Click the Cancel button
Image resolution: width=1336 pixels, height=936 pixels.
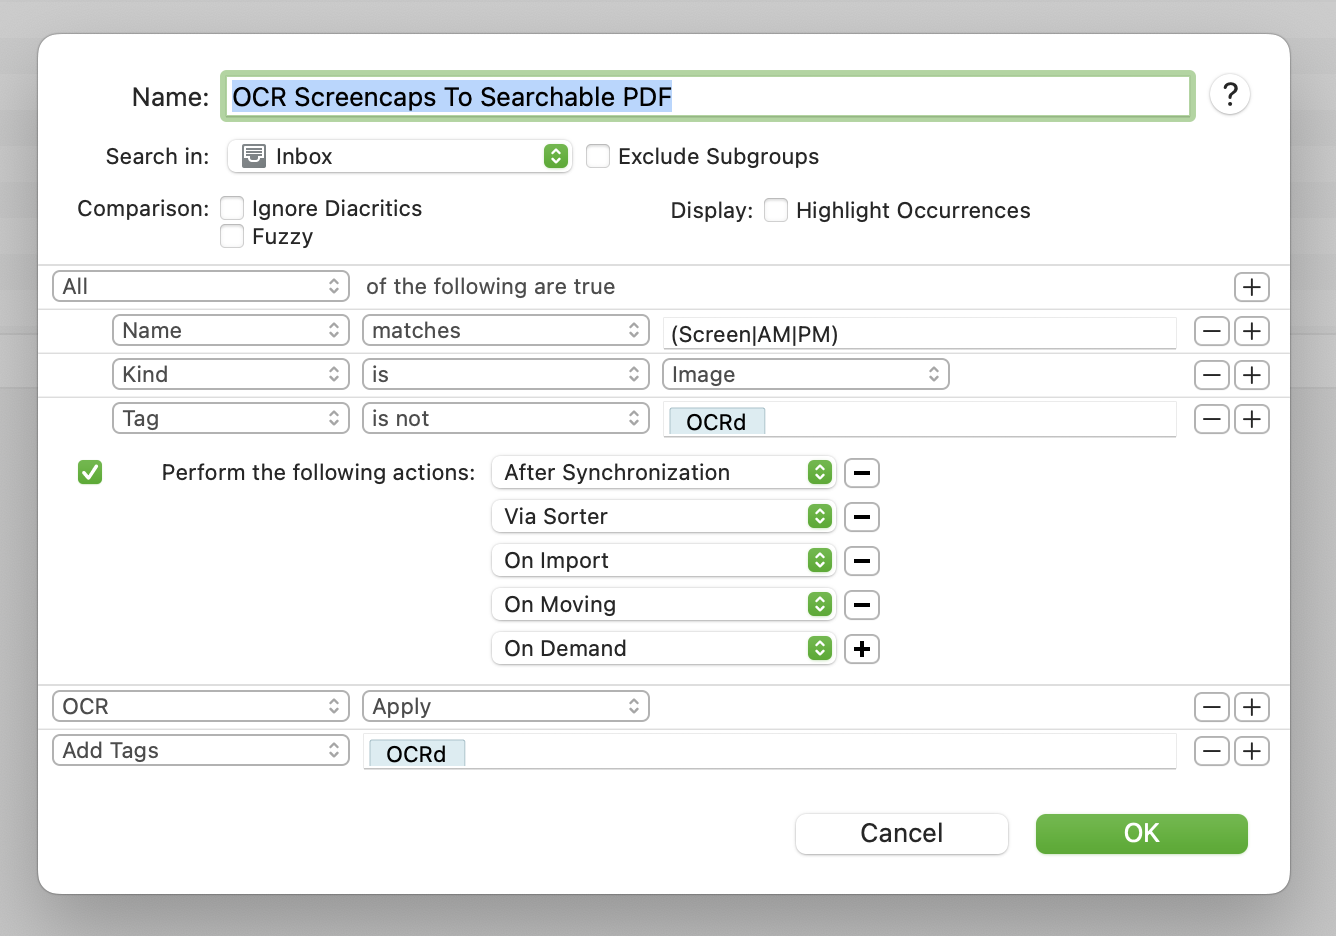point(902,834)
